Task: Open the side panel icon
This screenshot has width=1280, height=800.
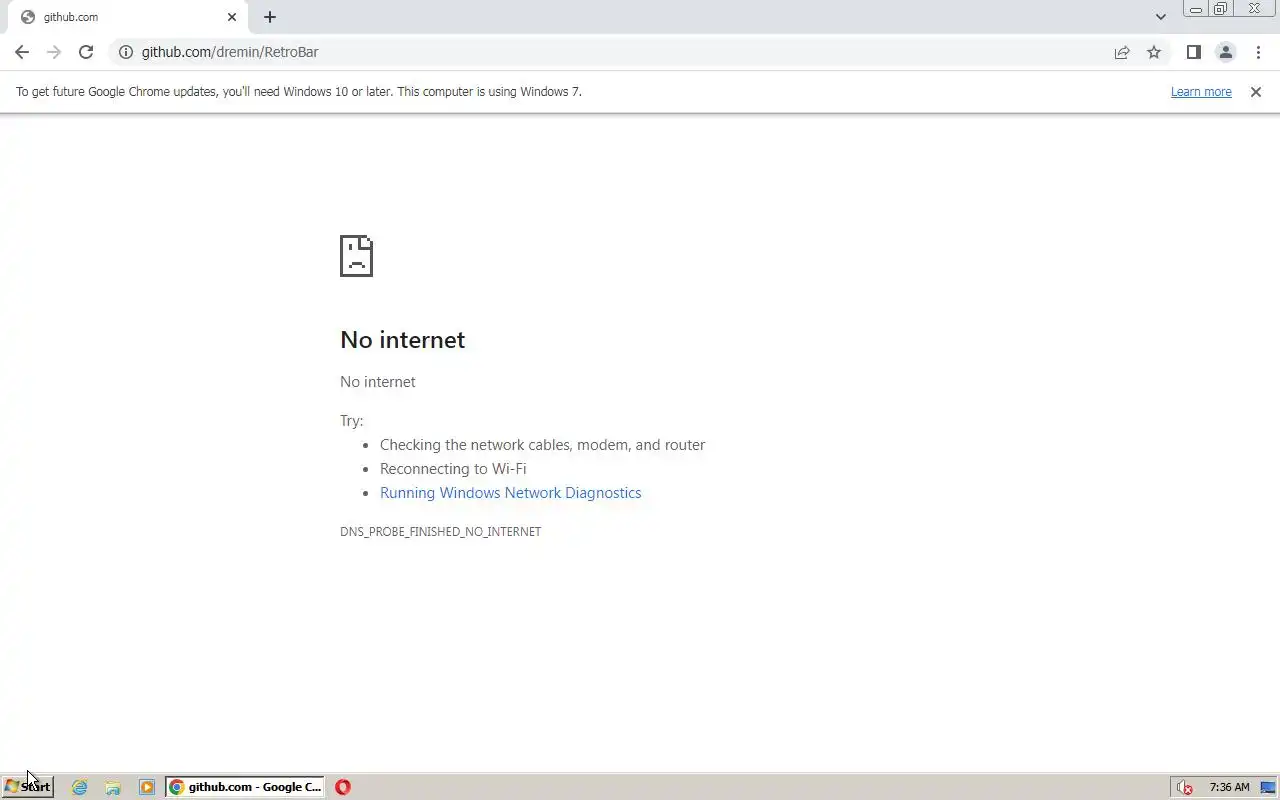Action: coord(1193,52)
